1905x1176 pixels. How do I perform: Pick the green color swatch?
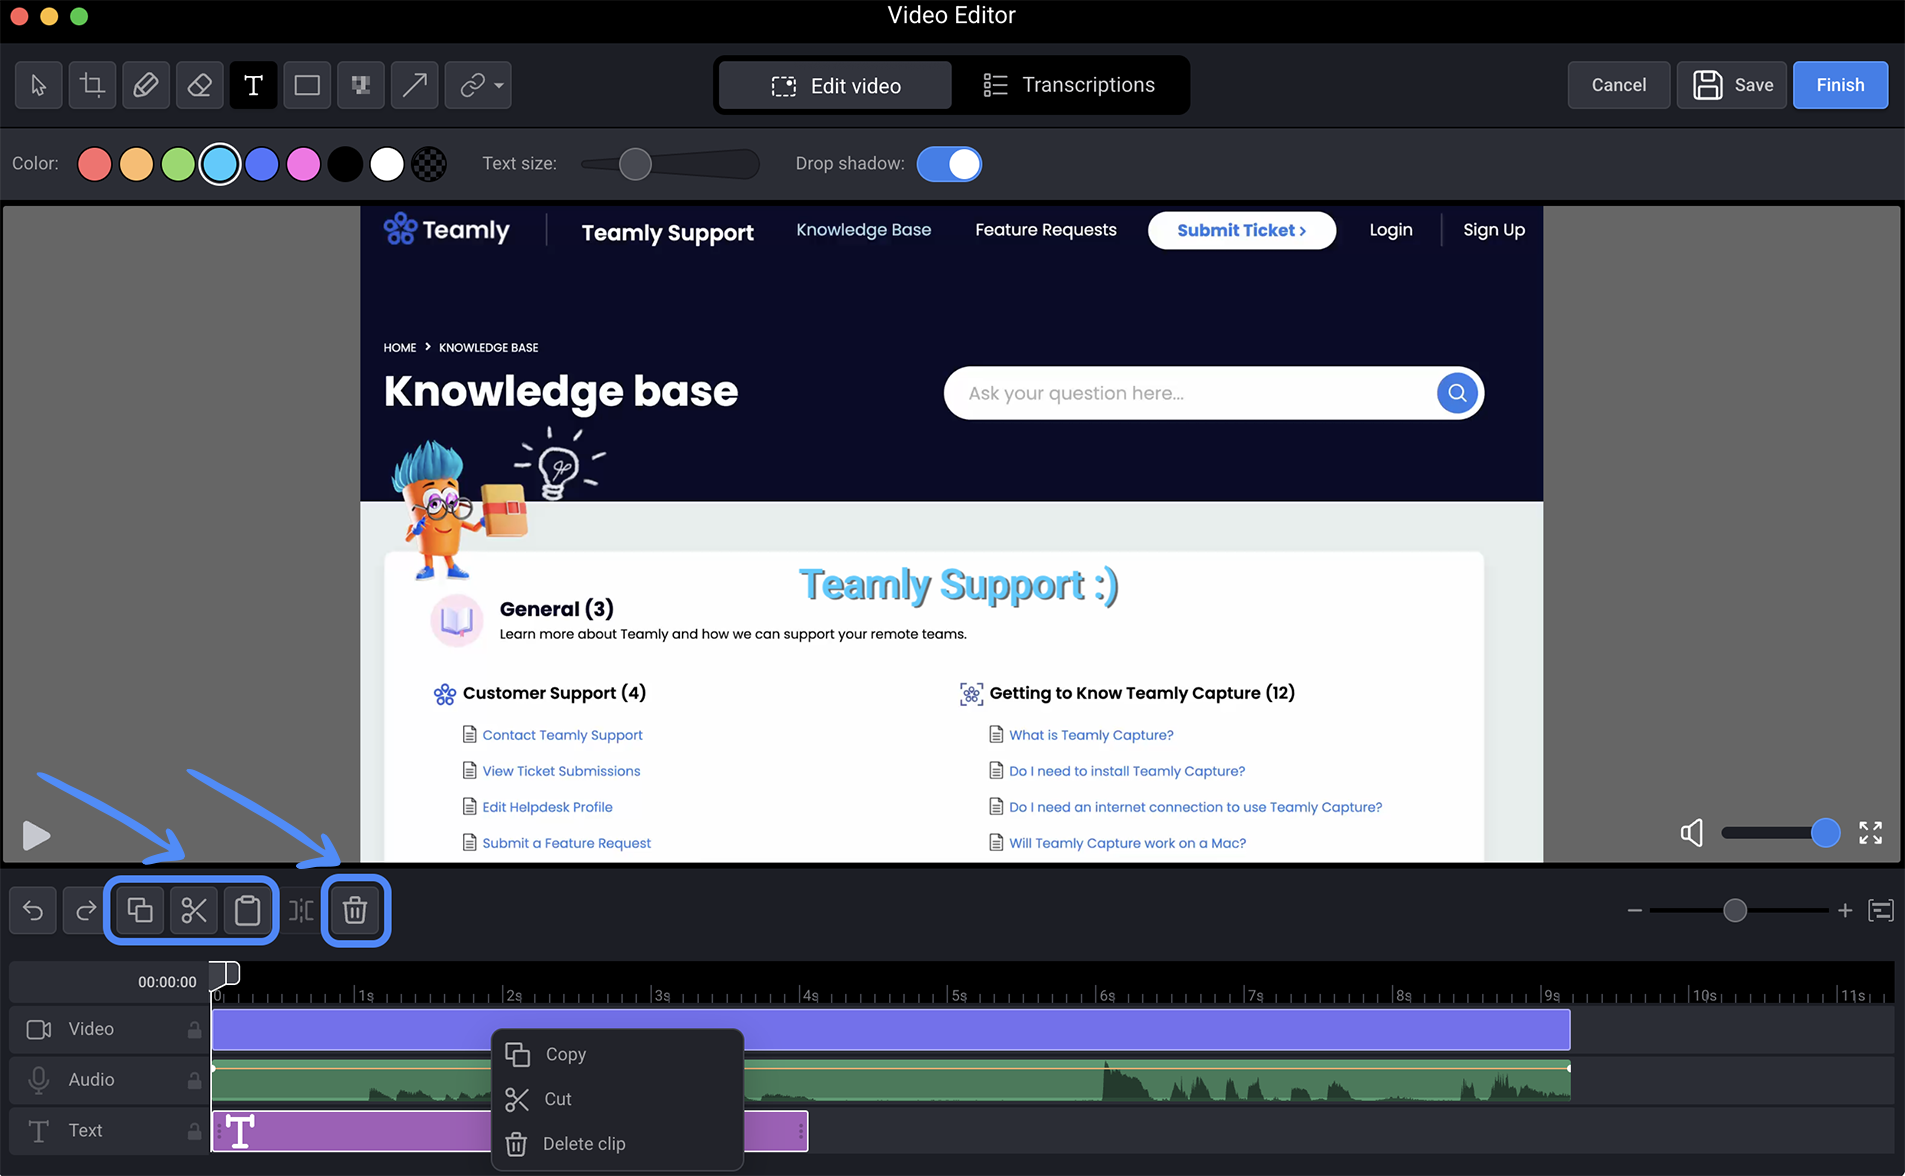pos(178,164)
